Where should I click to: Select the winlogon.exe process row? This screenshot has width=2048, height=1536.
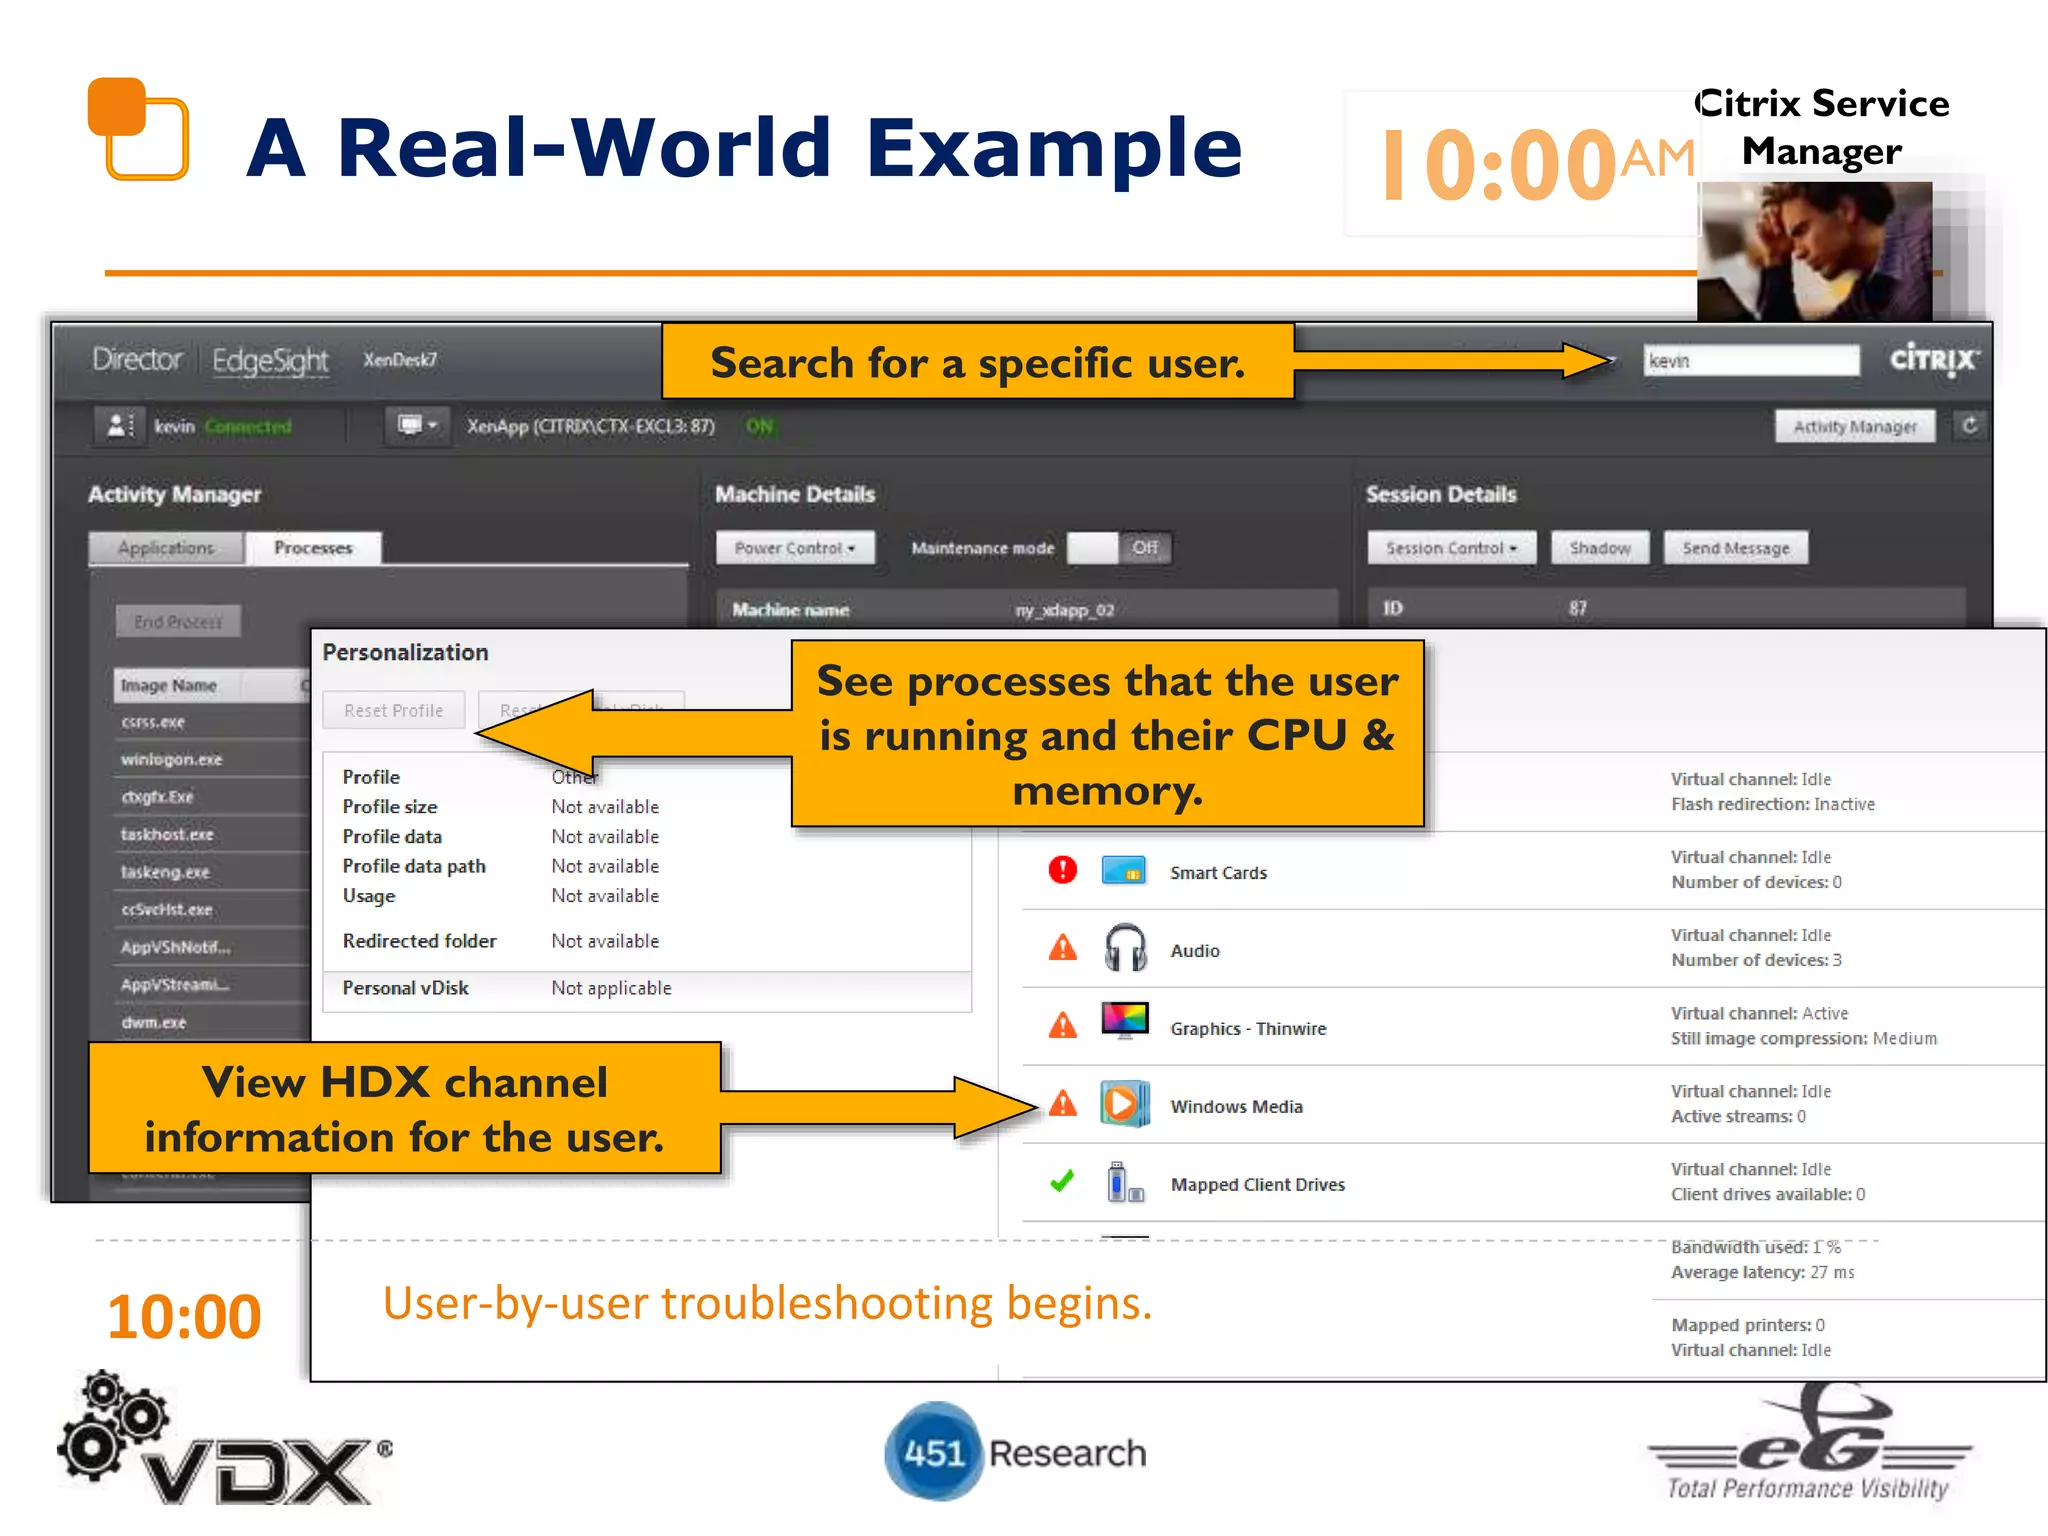[212, 759]
